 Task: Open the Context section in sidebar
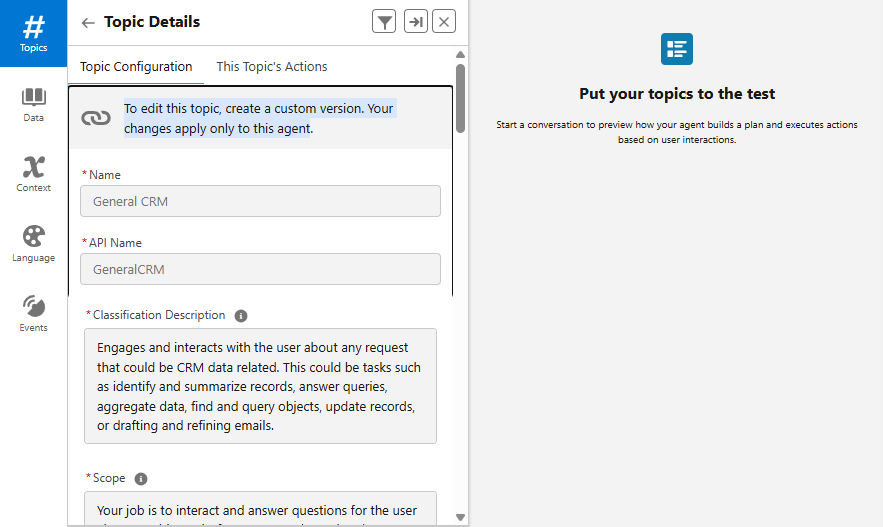pyautogui.click(x=33, y=174)
